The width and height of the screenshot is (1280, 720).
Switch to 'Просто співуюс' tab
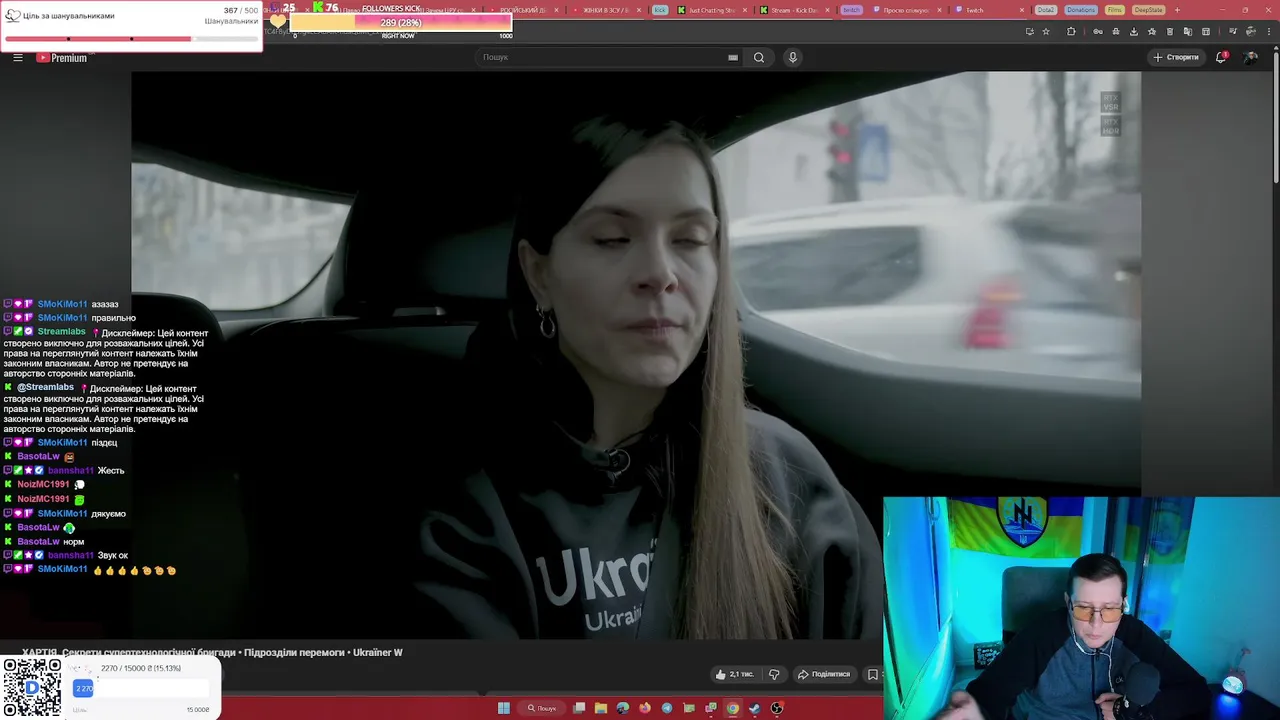pos(906,10)
